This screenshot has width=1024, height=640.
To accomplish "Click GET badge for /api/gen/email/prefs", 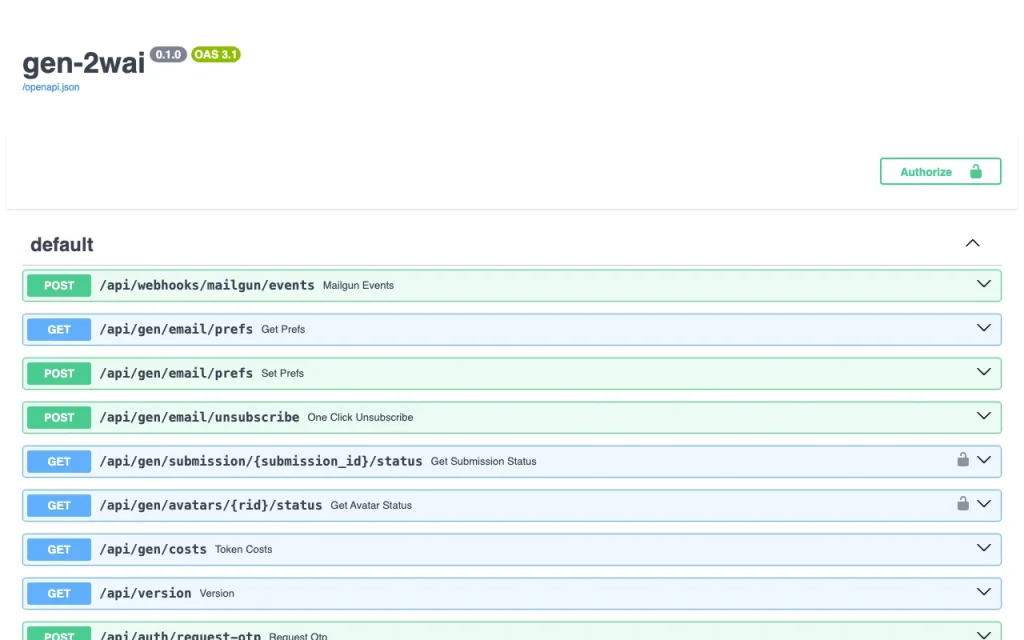I will point(59,329).
